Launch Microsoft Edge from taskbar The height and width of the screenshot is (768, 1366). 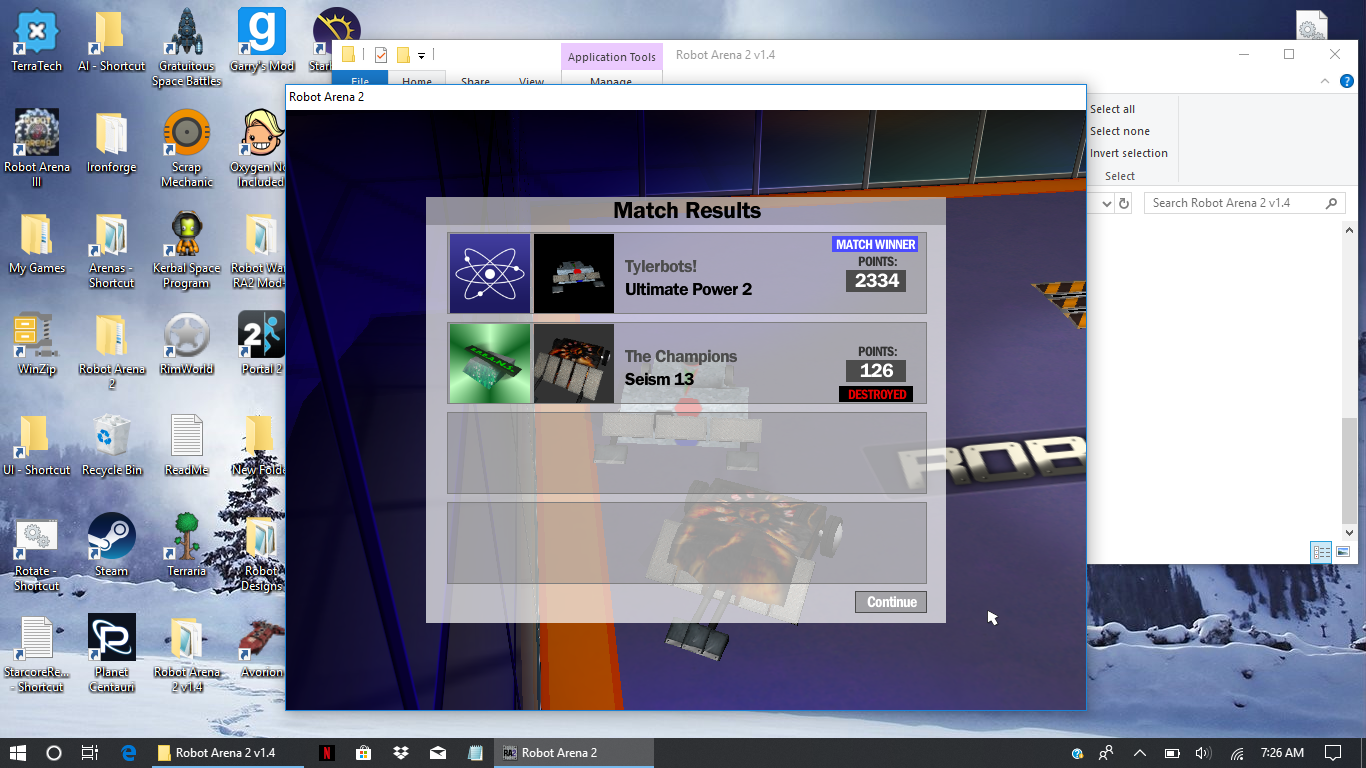128,753
